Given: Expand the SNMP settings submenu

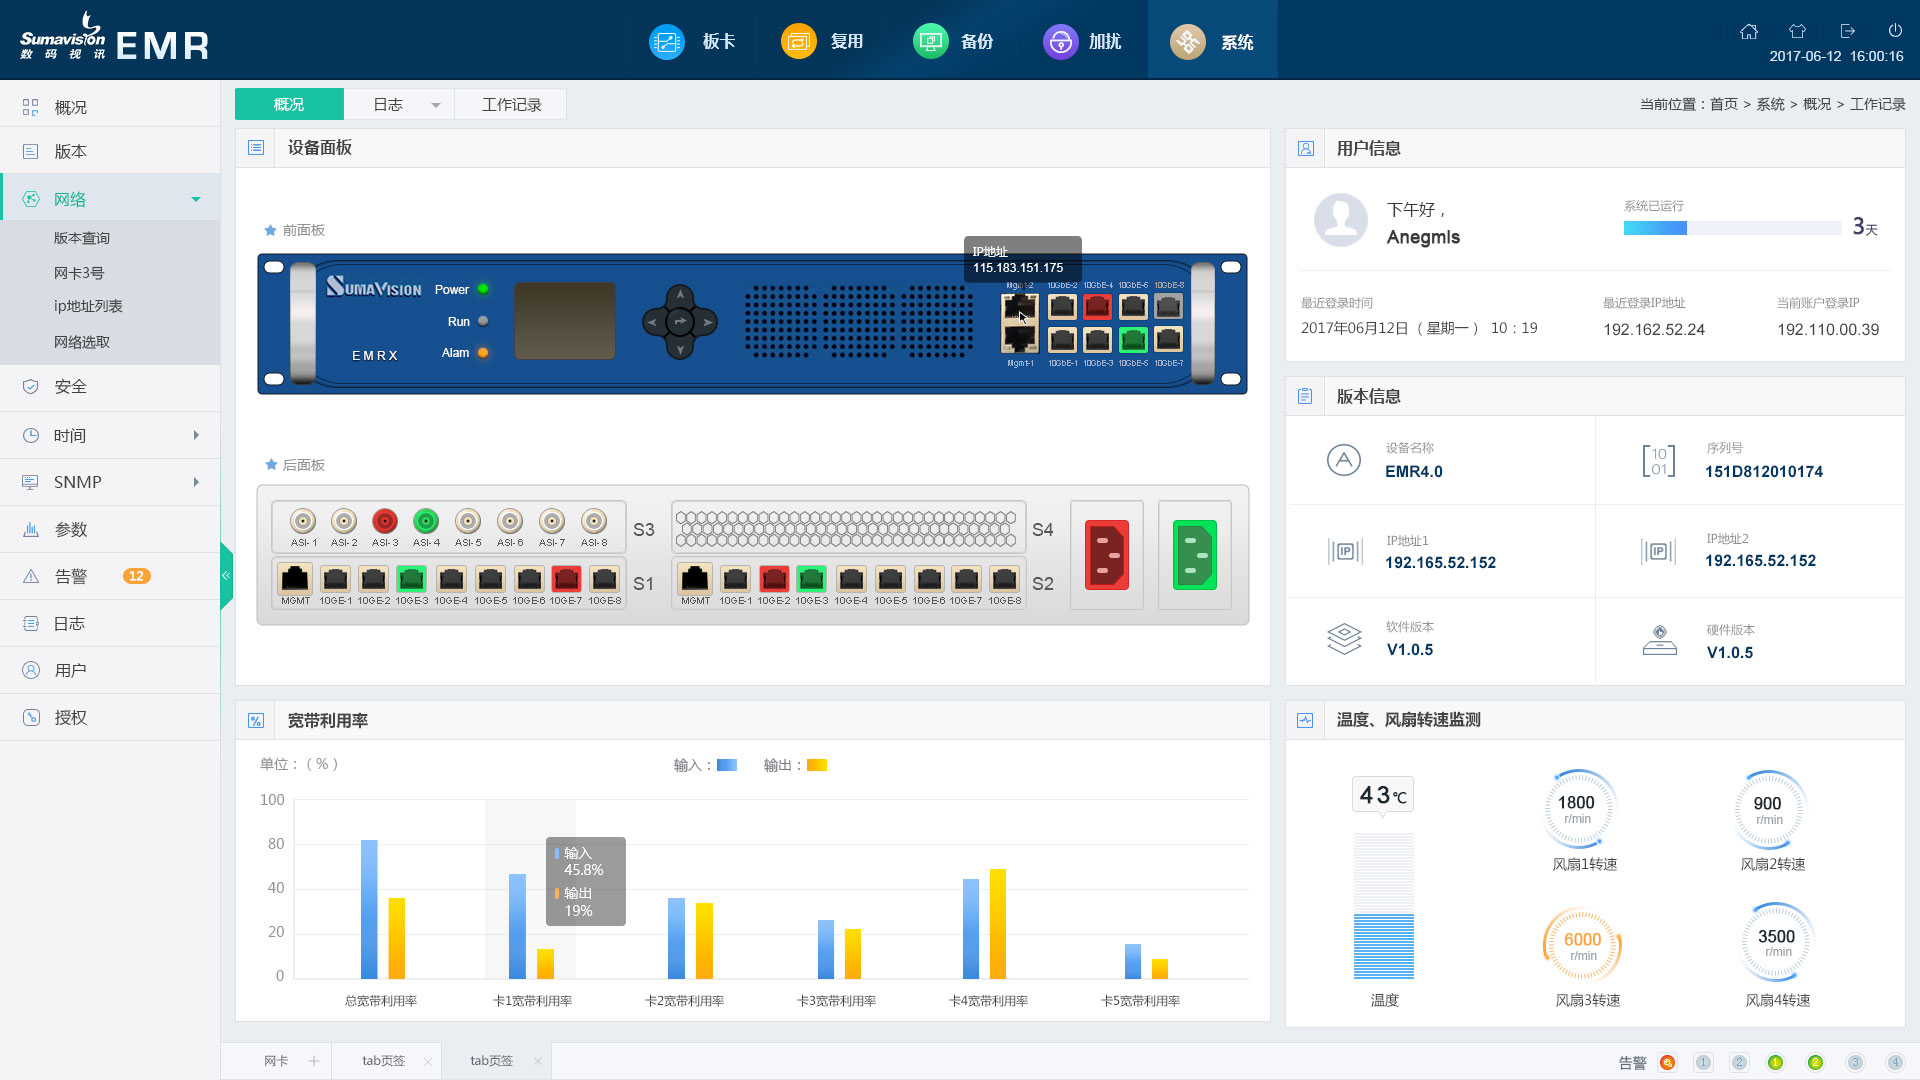Looking at the screenshot, I should point(194,481).
